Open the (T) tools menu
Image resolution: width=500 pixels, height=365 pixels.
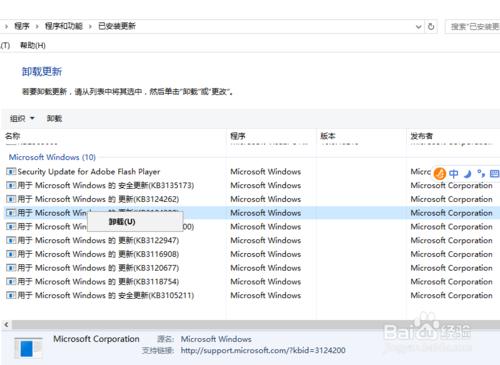tap(5, 45)
